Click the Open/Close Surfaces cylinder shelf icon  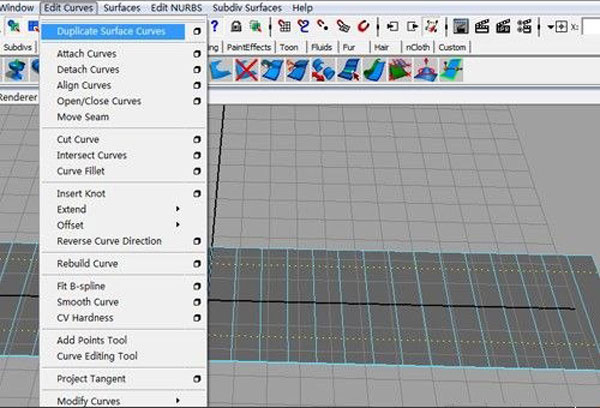pos(323,70)
